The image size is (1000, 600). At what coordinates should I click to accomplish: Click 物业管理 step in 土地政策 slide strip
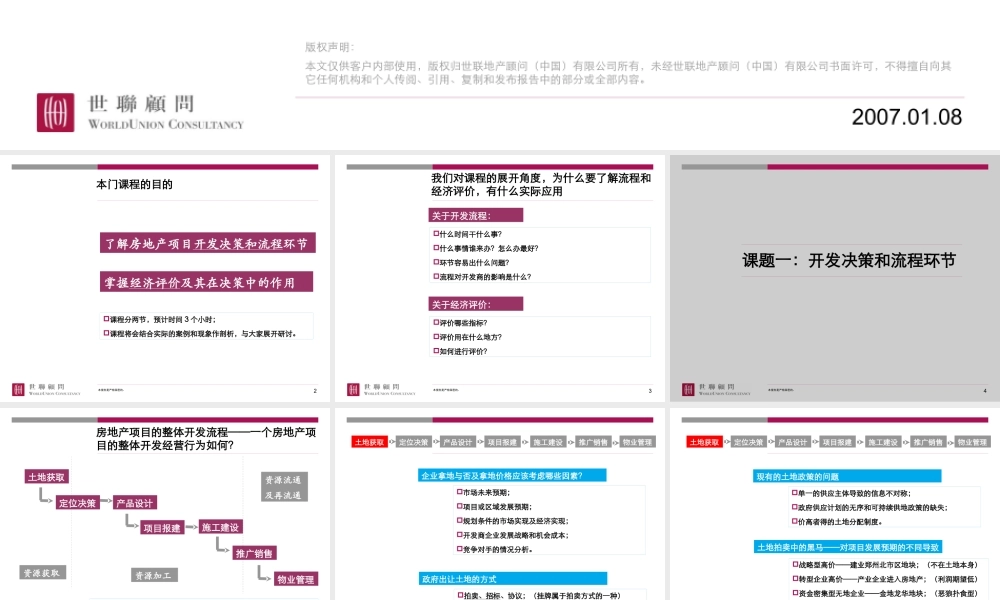coord(972,442)
